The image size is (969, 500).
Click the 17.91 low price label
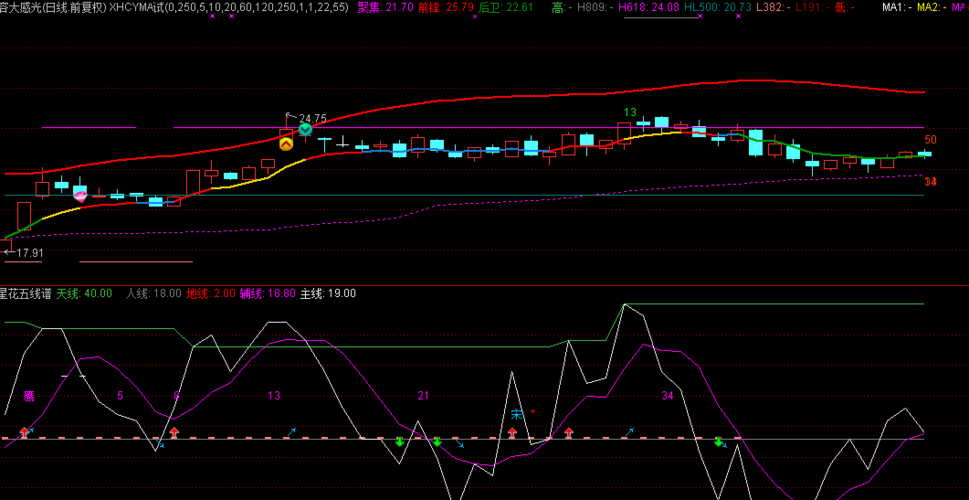(x=30, y=253)
